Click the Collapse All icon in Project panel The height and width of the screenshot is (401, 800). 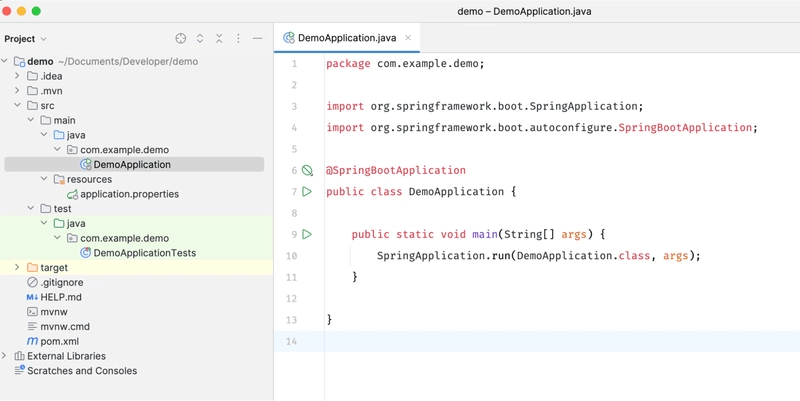[x=219, y=38]
